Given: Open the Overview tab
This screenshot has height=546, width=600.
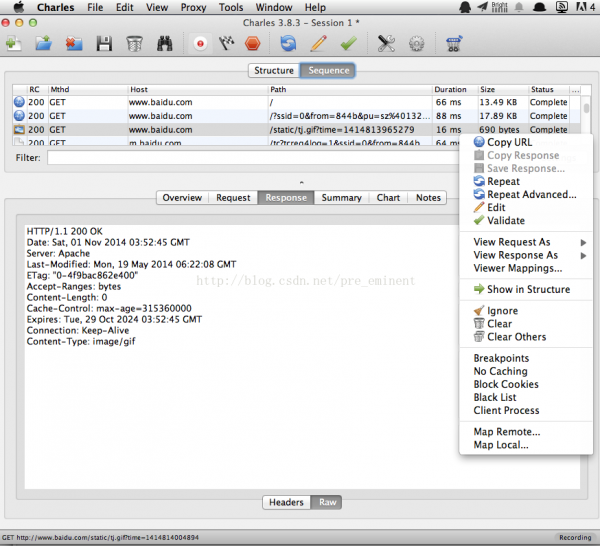Looking at the screenshot, I should [x=182, y=197].
